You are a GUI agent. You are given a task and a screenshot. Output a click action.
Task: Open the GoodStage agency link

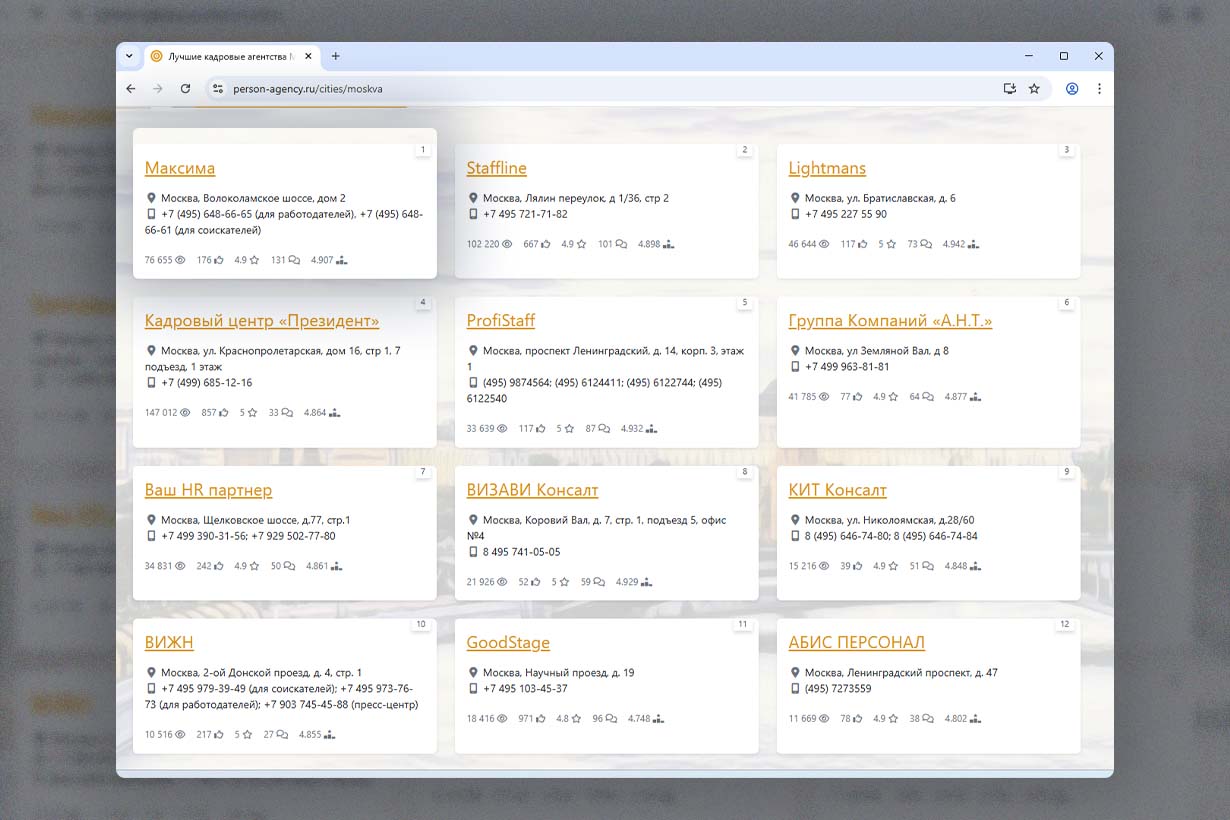click(x=508, y=643)
